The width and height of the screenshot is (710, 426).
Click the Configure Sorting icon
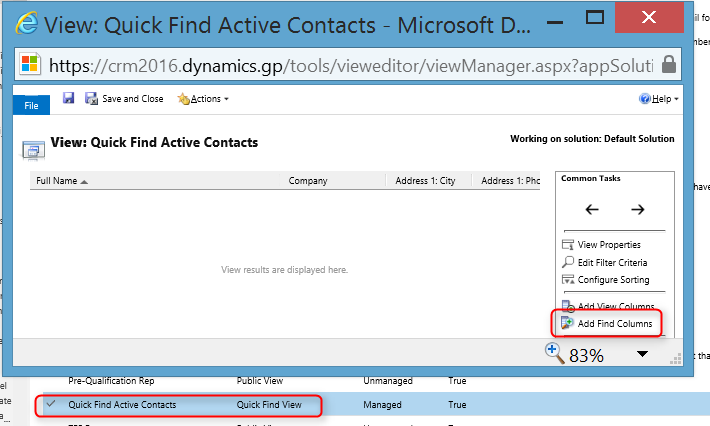(568, 279)
